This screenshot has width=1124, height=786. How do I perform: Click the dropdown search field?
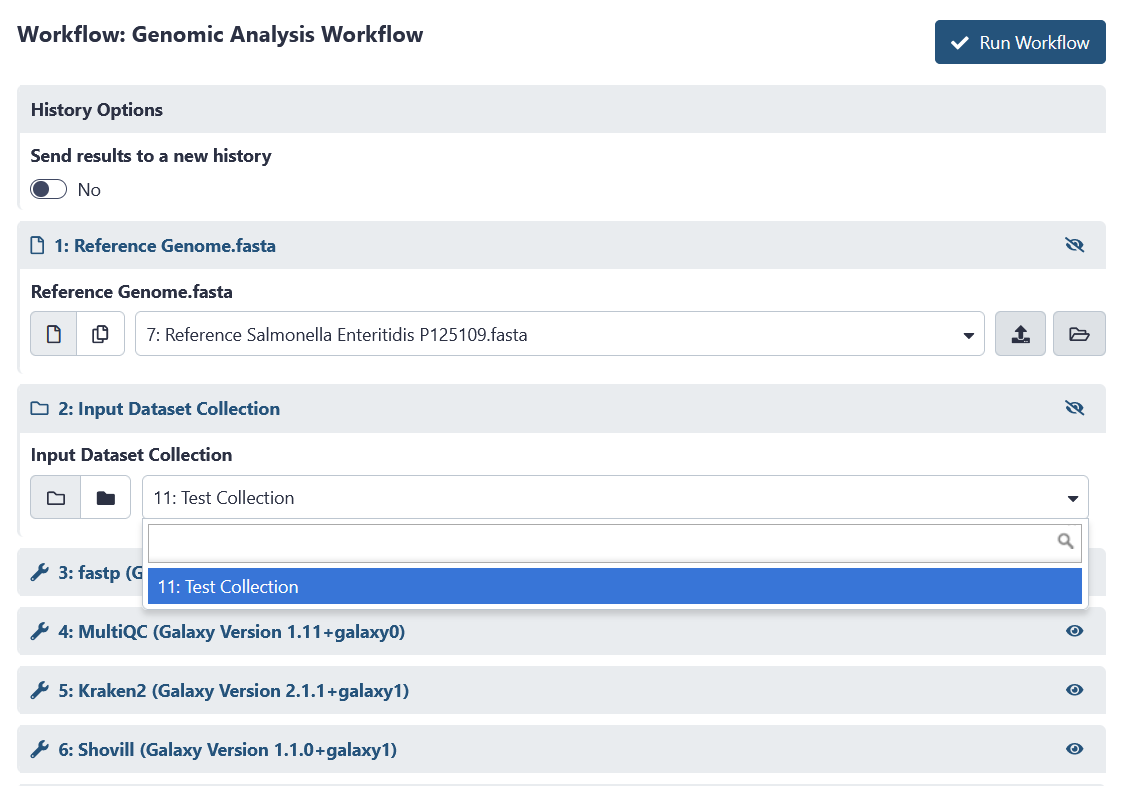600,542
